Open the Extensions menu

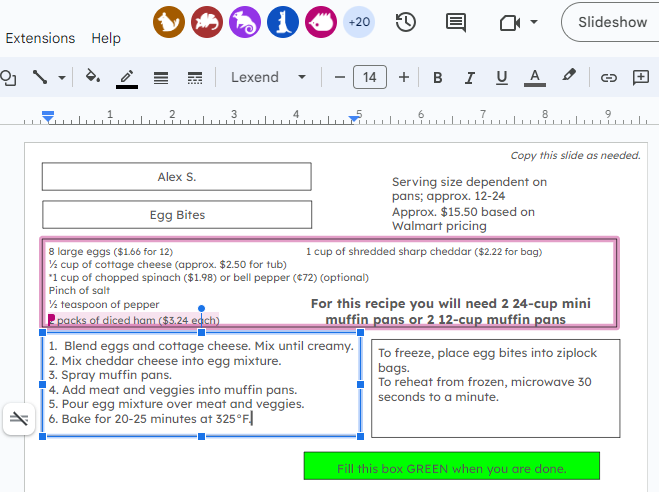pos(40,38)
